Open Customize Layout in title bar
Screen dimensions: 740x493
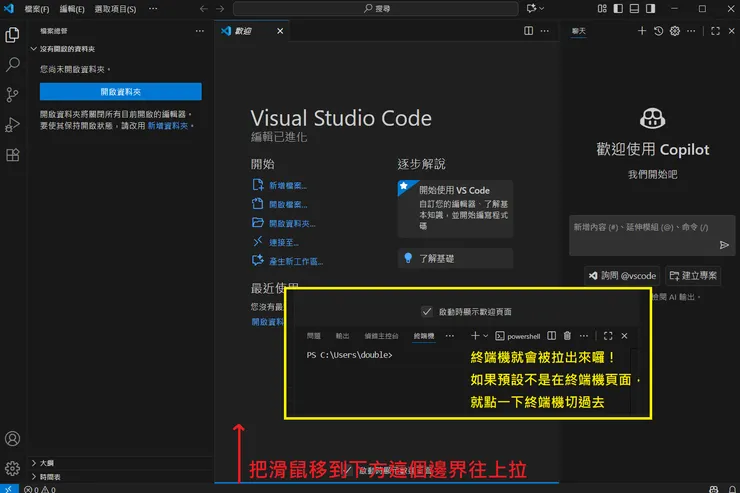(x=602, y=8)
